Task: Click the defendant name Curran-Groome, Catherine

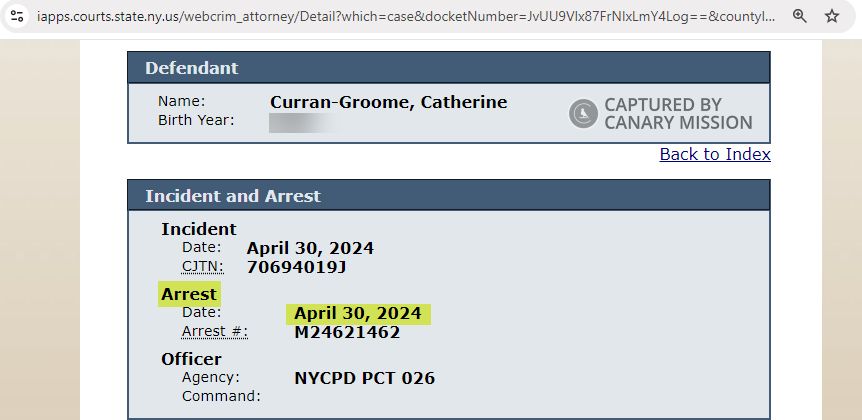Action: [388, 102]
